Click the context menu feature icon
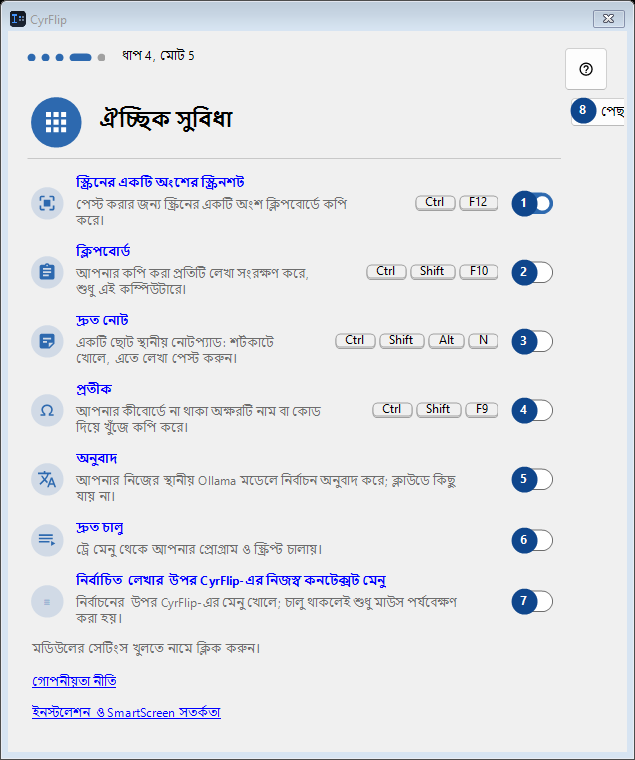The height and width of the screenshot is (760, 635). (47, 602)
